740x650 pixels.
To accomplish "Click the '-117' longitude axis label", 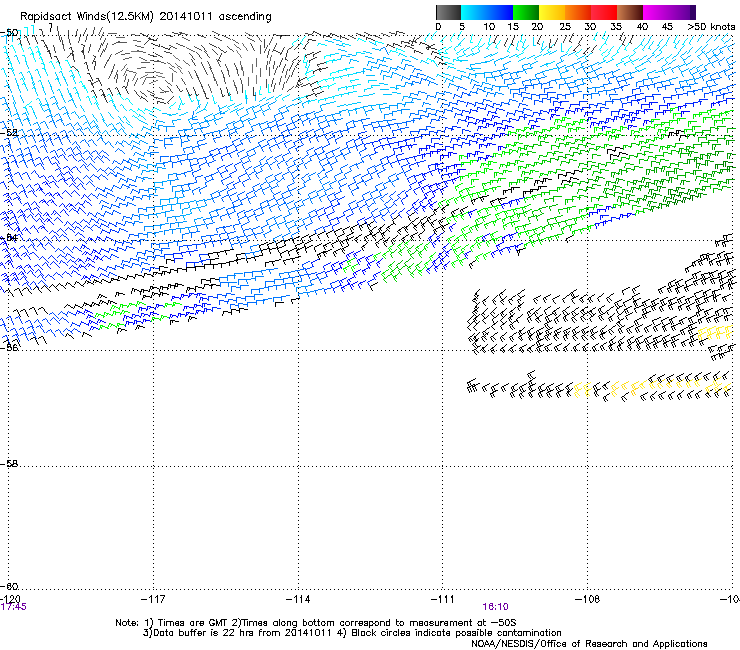I will pyautogui.click(x=153, y=599).
